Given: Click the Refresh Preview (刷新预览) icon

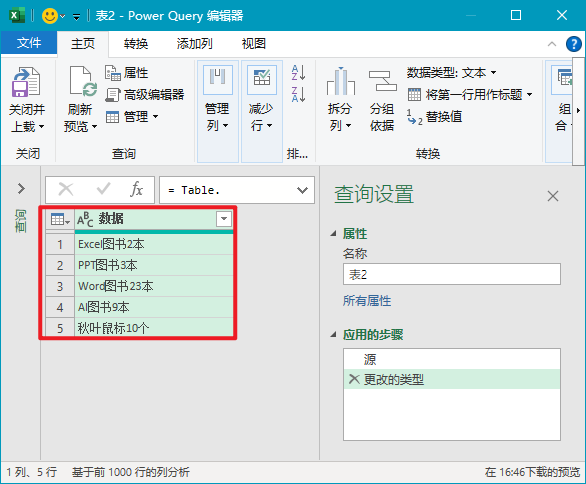Looking at the screenshot, I should tap(83, 81).
